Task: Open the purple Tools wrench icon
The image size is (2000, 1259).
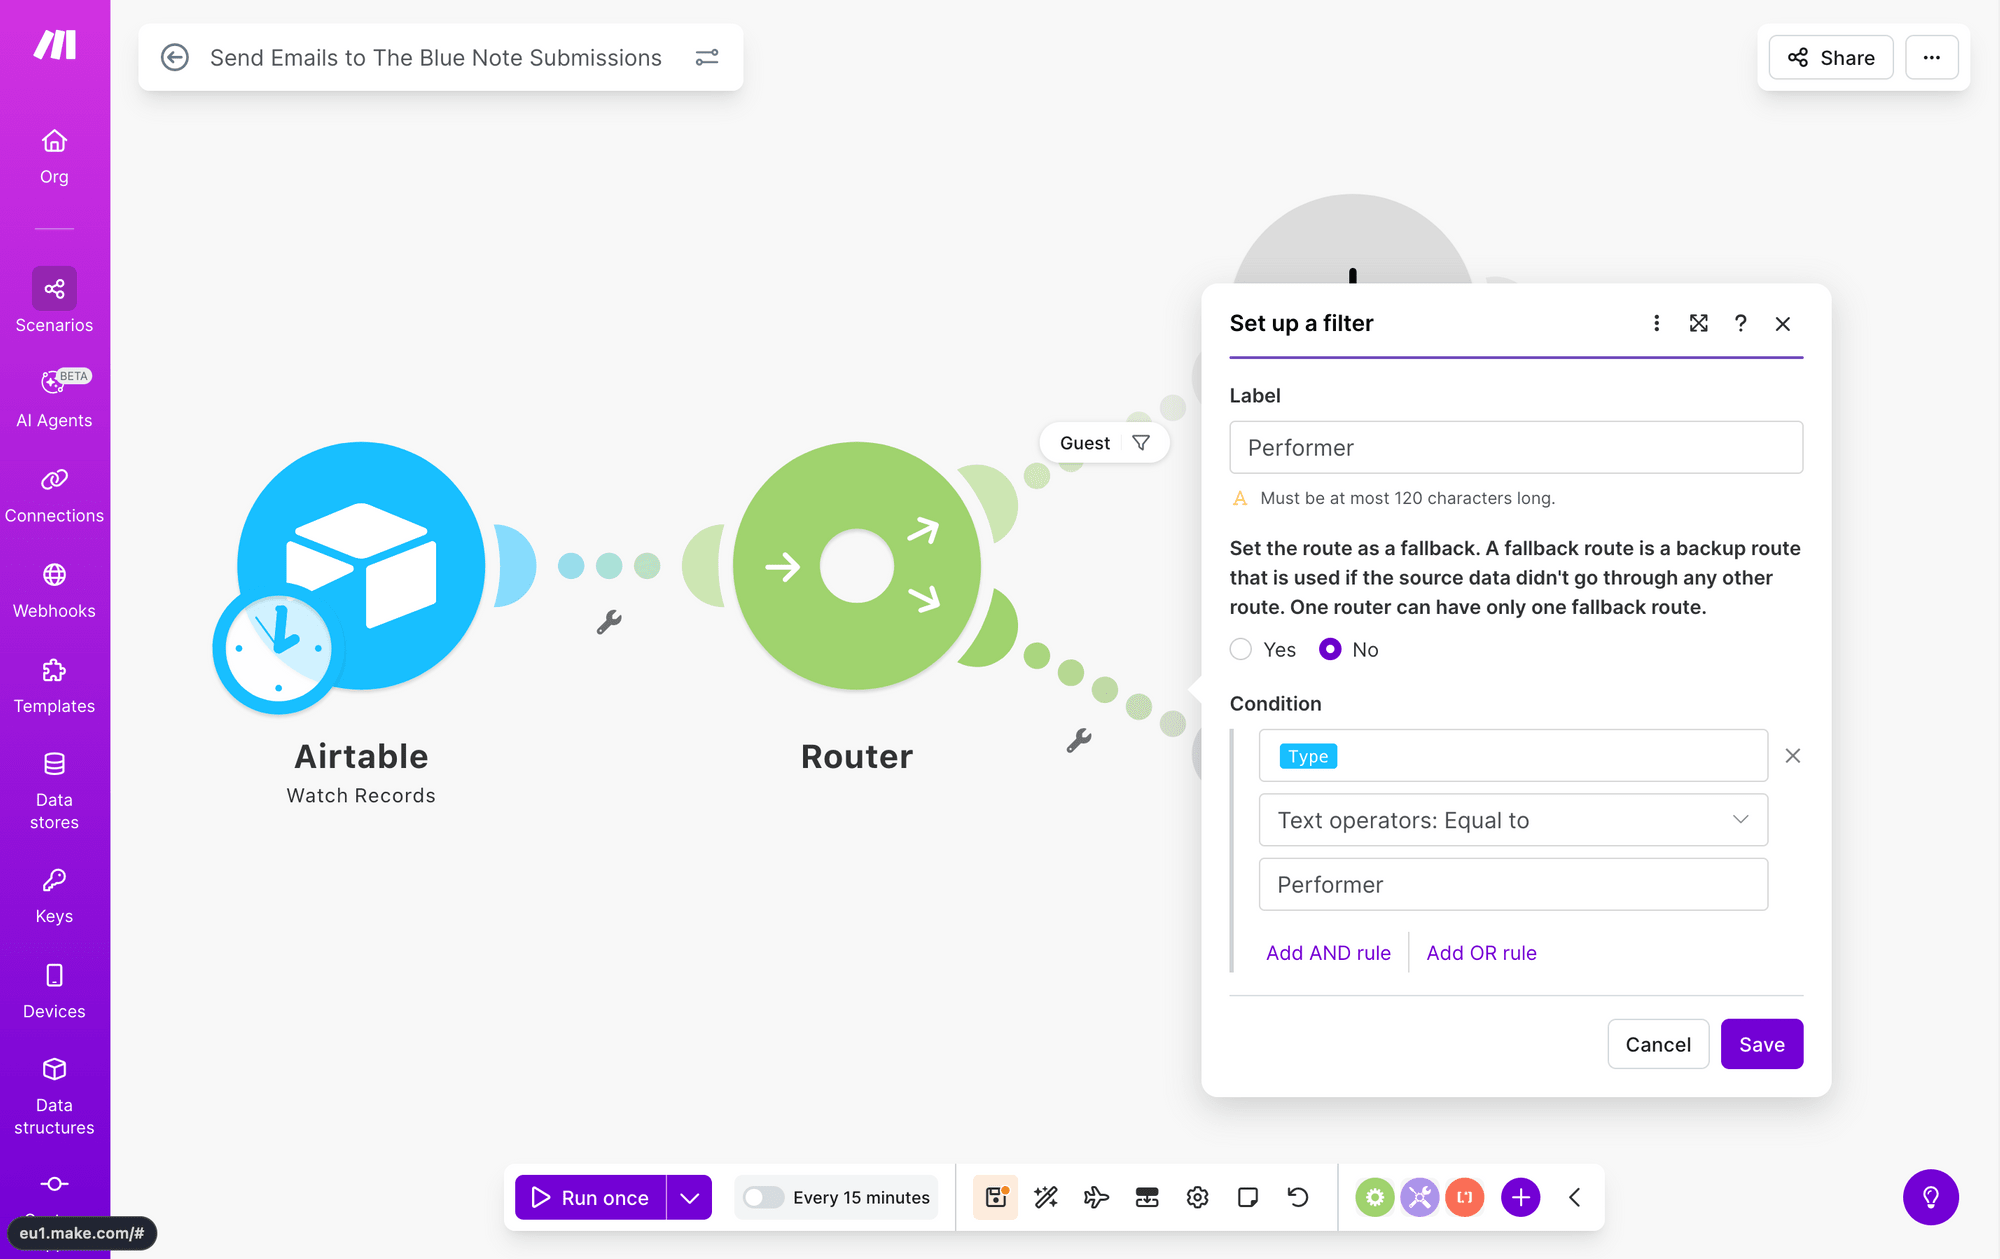Action: pyautogui.click(x=1419, y=1197)
